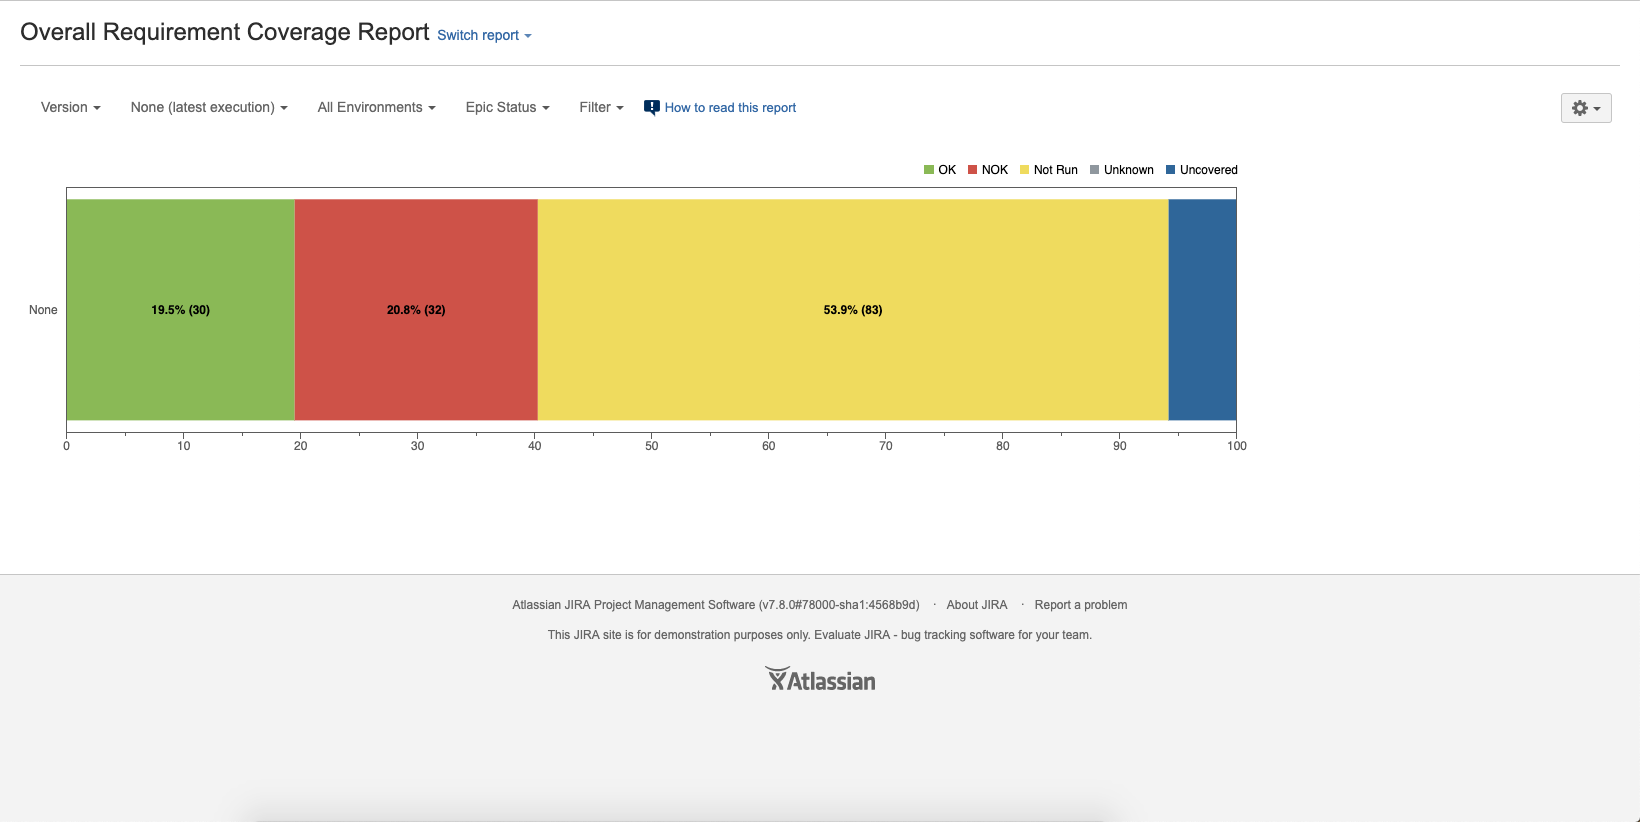Expand the All Environments dropdown
1640x822 pixels.
[x=376, y=108]
